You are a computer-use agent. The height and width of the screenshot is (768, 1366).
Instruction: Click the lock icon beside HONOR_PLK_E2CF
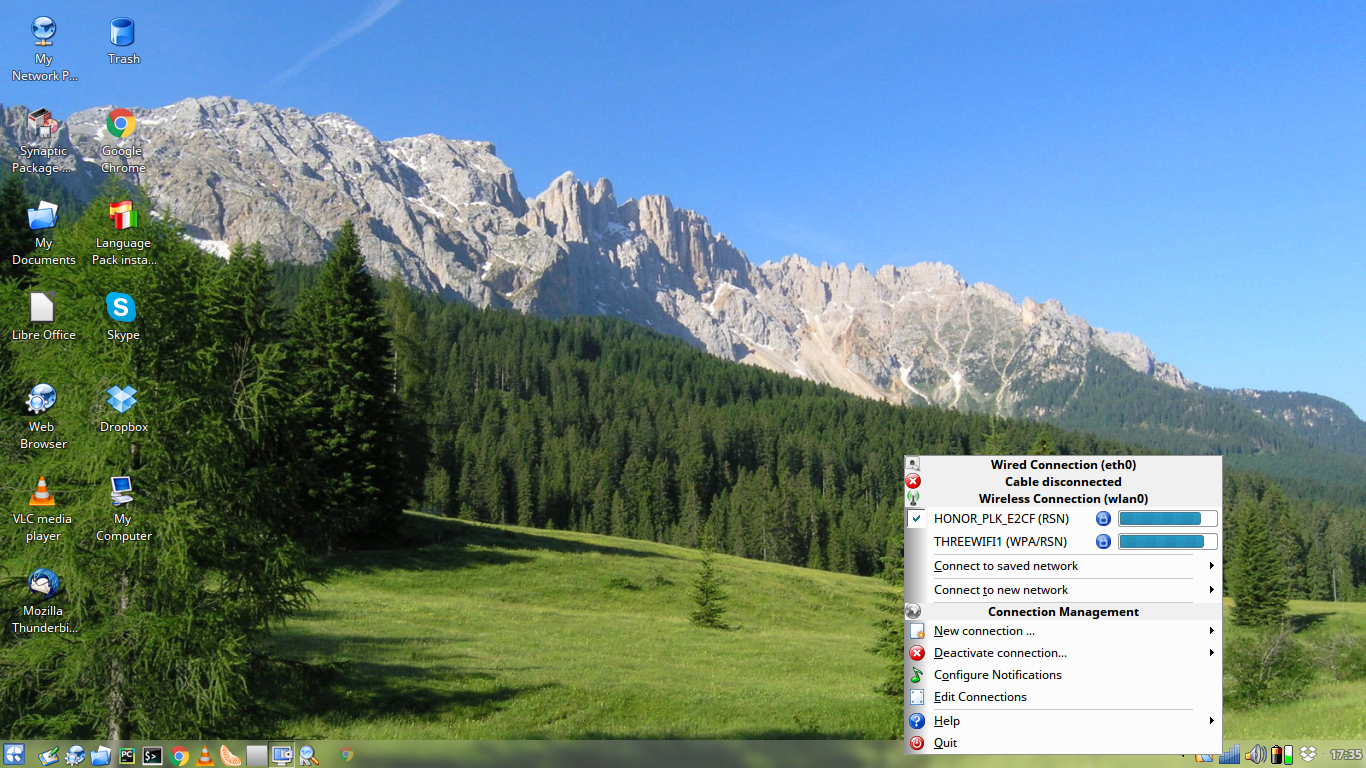pos(1103,518)
